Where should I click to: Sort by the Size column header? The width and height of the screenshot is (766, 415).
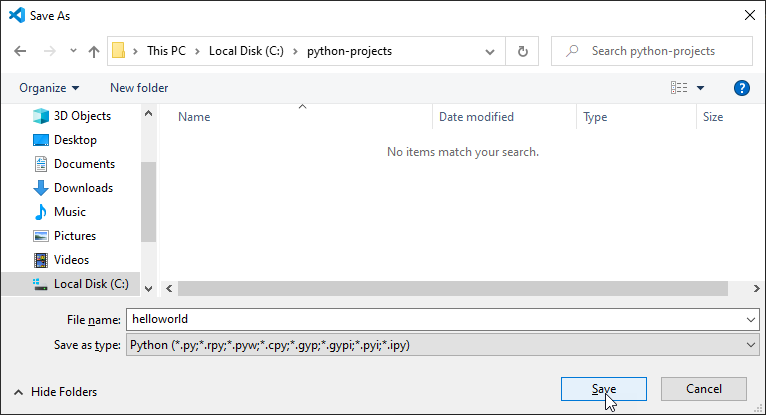pos(713,117)
